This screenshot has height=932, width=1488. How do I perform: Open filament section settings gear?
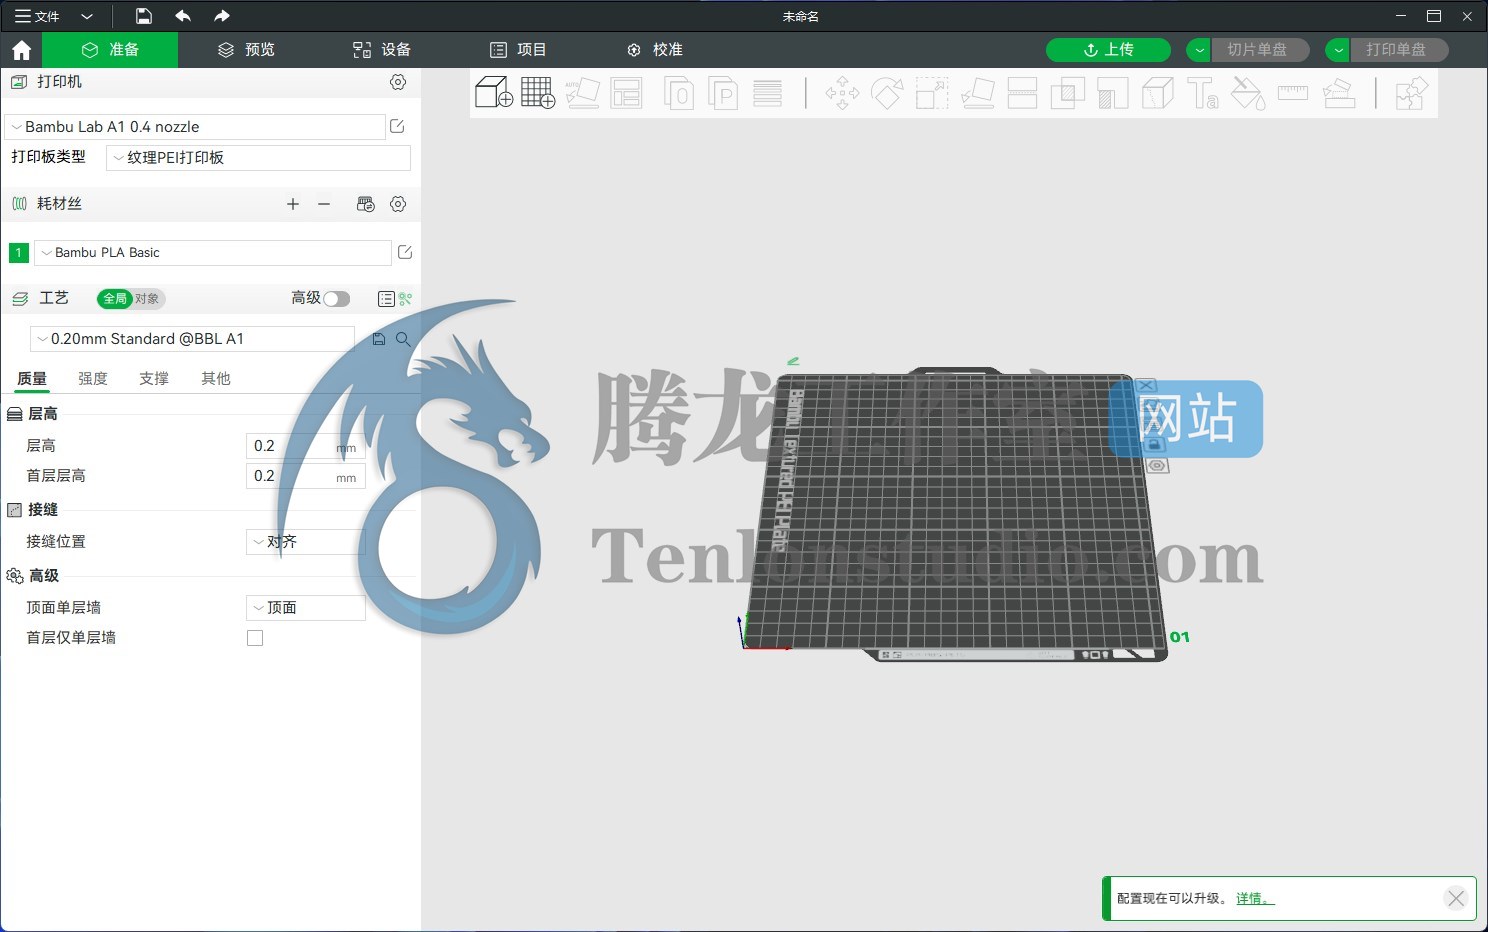(398, 204)
